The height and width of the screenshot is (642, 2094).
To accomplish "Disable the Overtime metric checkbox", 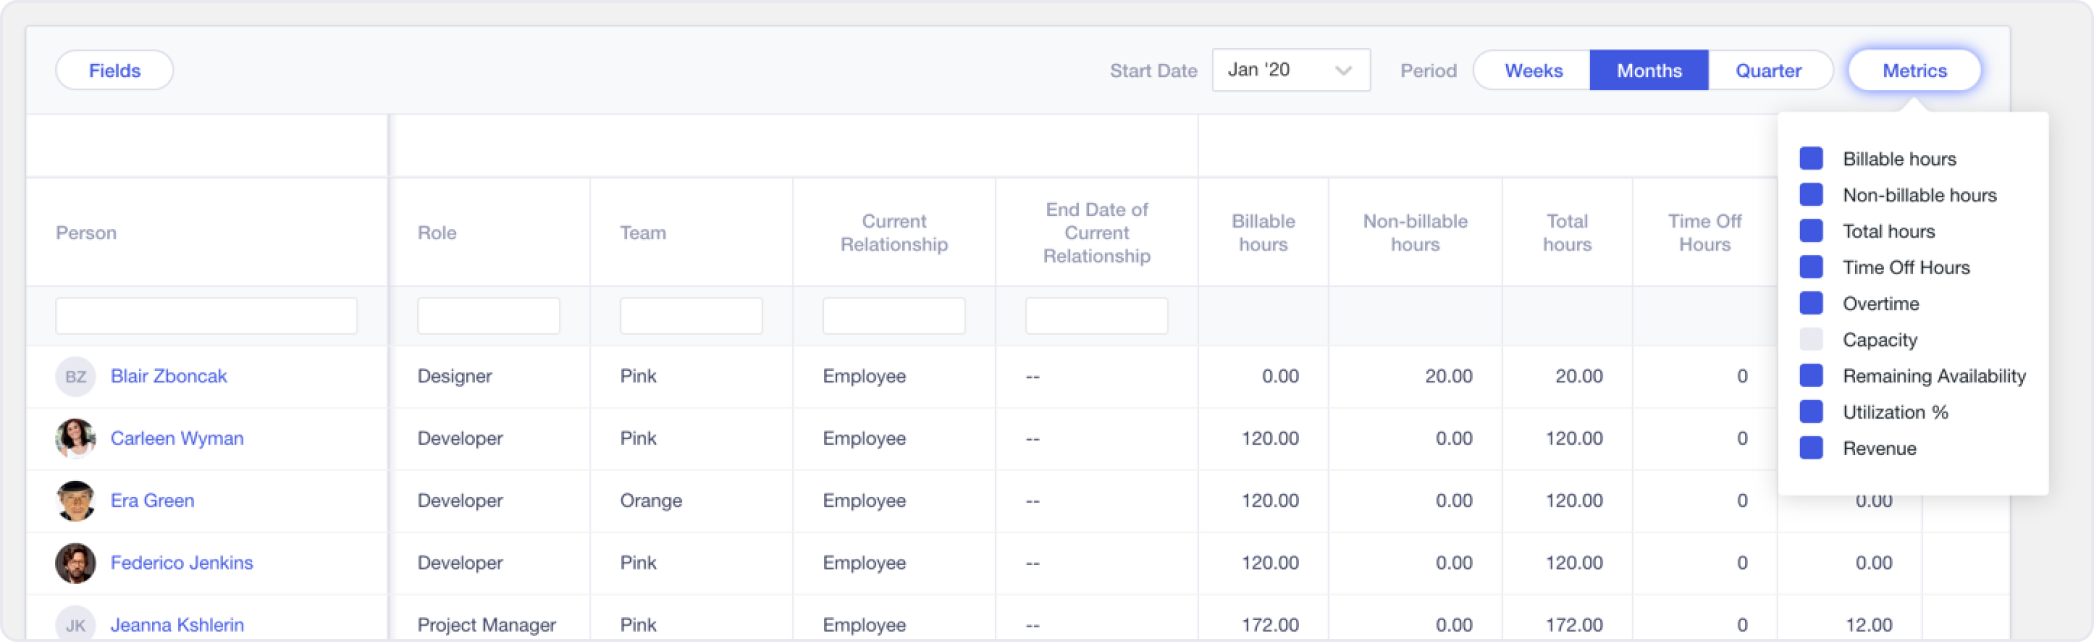I will click(1811, 304).
